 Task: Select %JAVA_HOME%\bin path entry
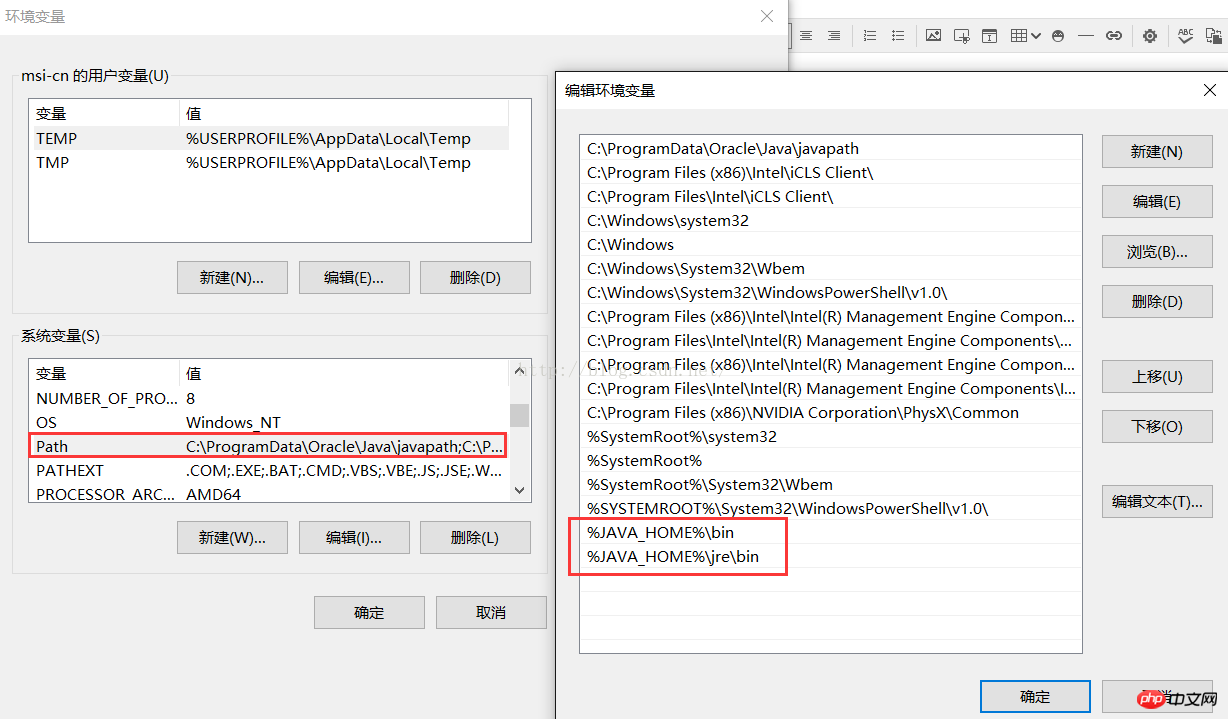pyautogui.click(x=830, y=532)
